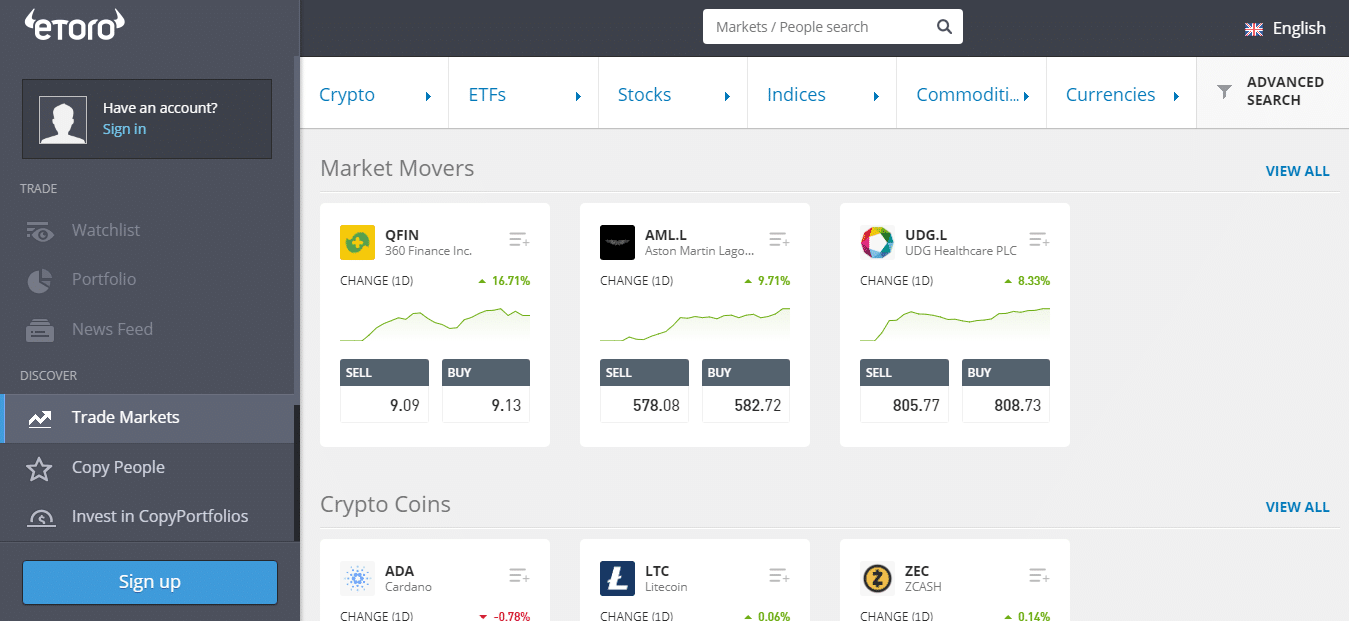Click the UDG.L price chart
This screenshot has height=621, width=1349.
(x=955, y=323)
